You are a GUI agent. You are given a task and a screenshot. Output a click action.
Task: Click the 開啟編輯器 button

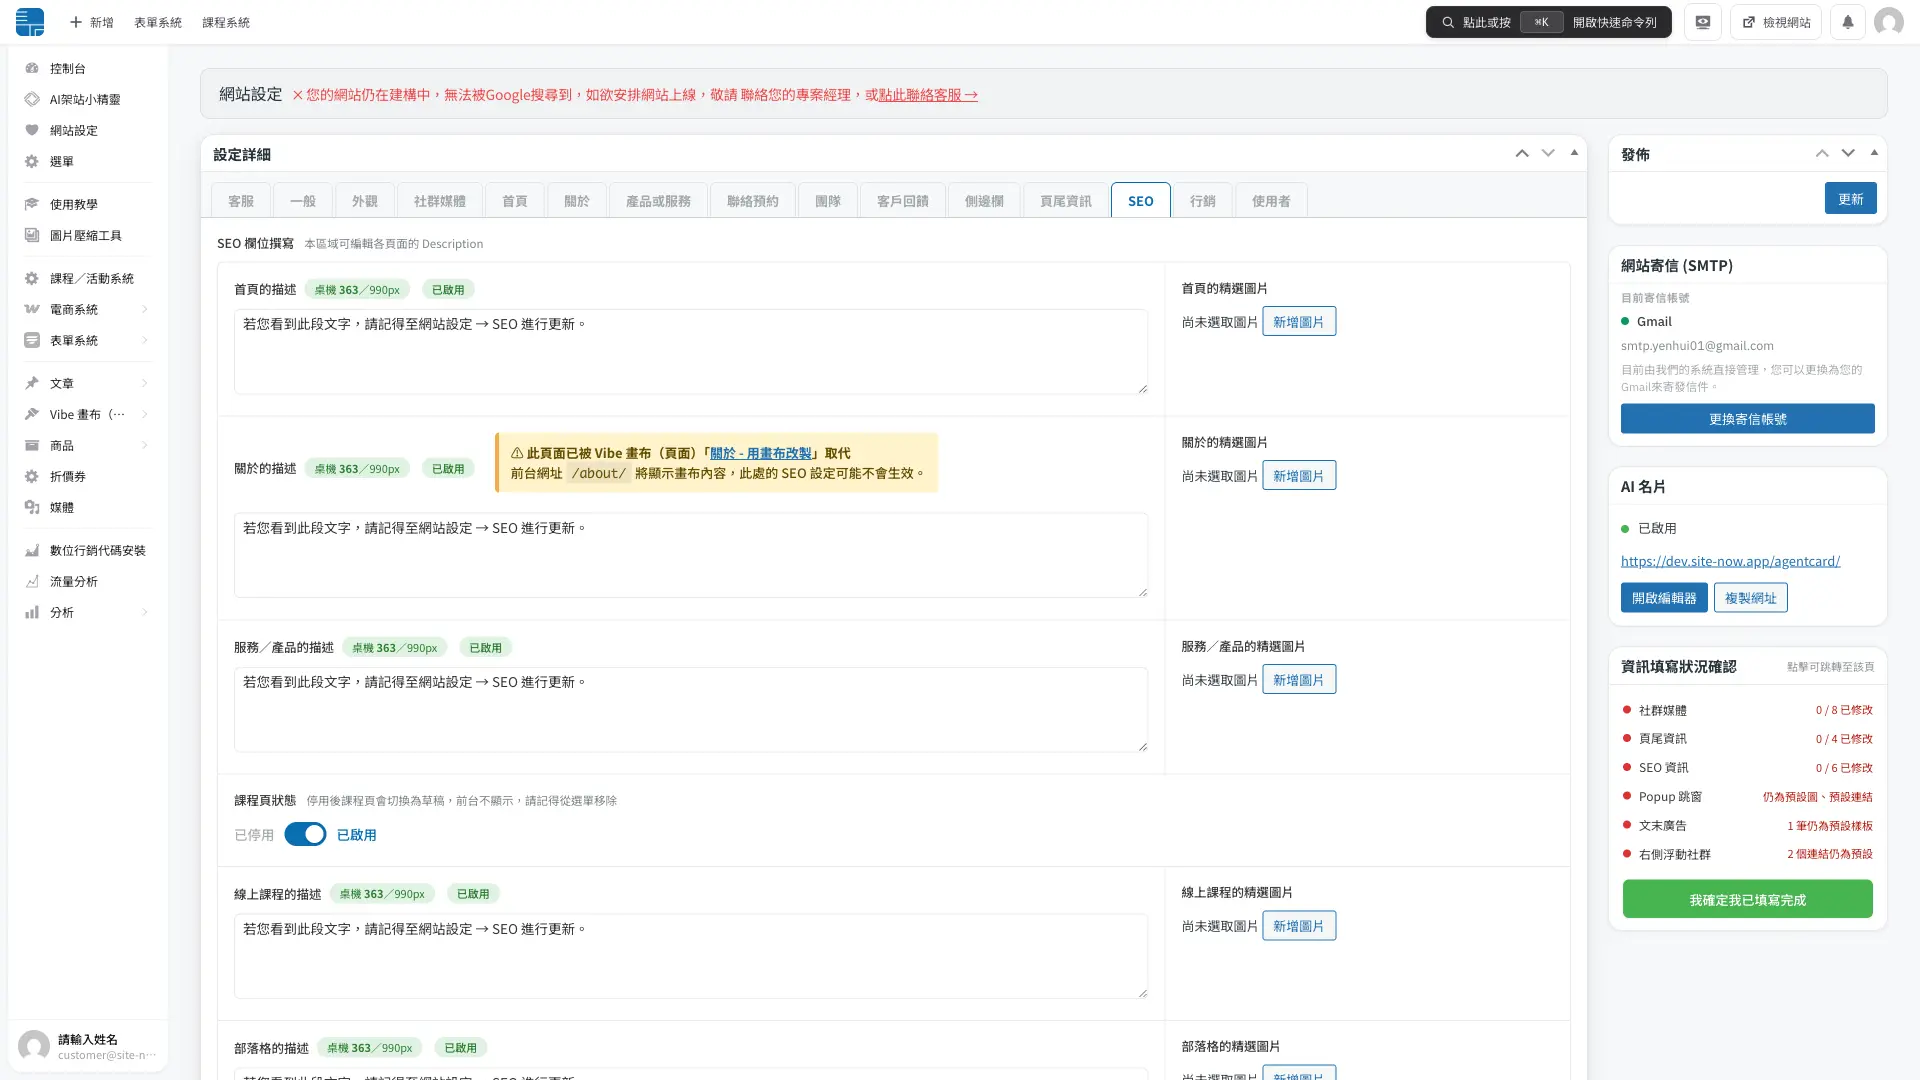pyautogui.click(x=1664, y=598)
